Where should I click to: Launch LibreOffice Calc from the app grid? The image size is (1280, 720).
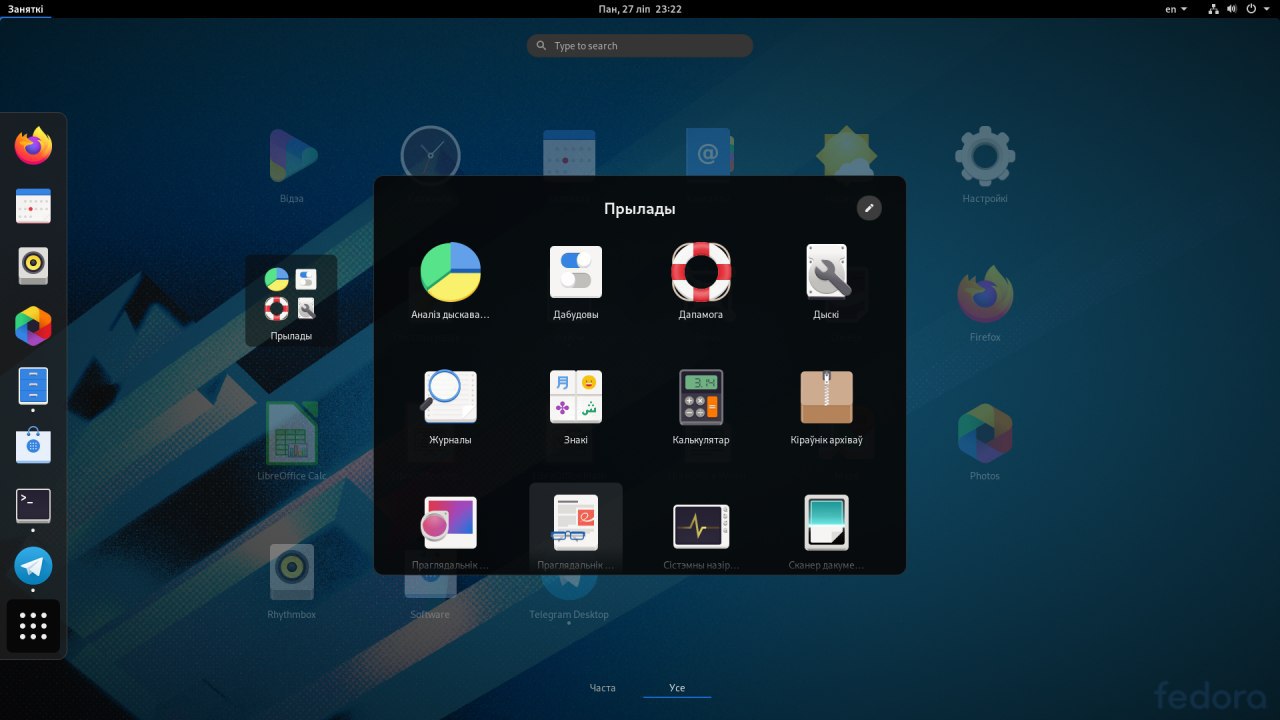coord(292,442)
